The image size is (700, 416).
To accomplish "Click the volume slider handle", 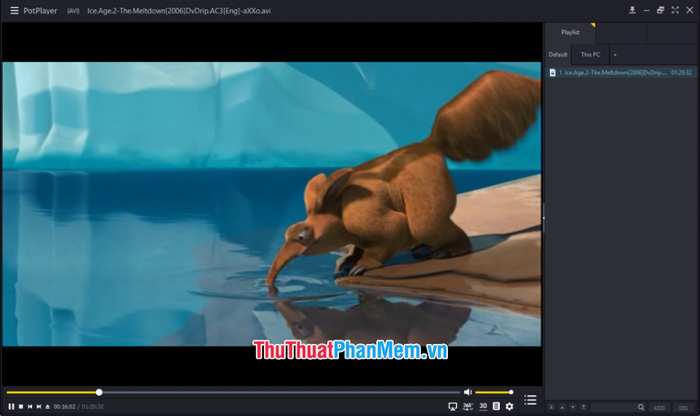I will [x=511, y=392].
